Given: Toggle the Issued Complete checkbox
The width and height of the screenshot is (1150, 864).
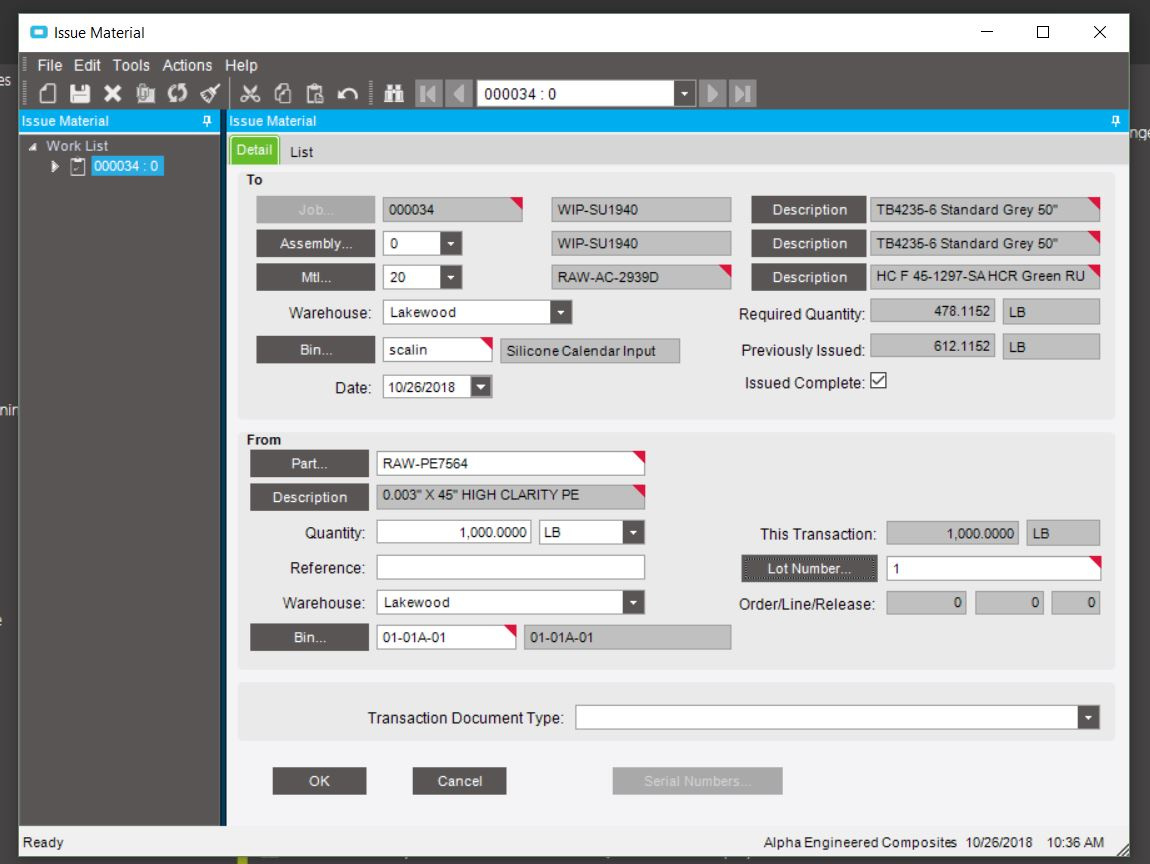Looking at the screenshot, I should point(879,381).
